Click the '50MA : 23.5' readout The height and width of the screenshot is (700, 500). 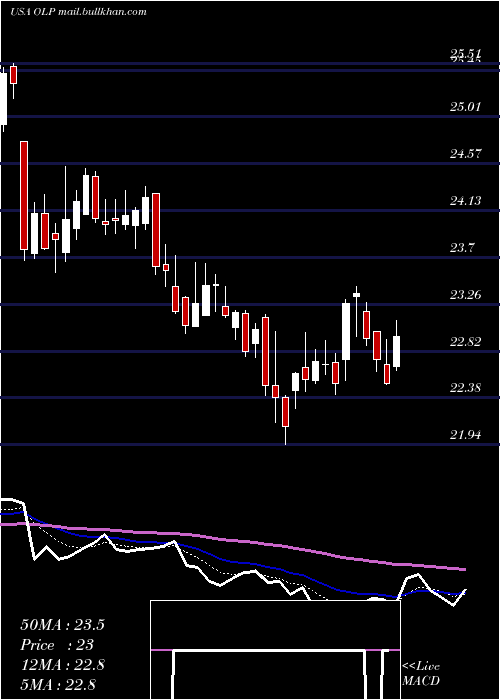coord(62,625)
